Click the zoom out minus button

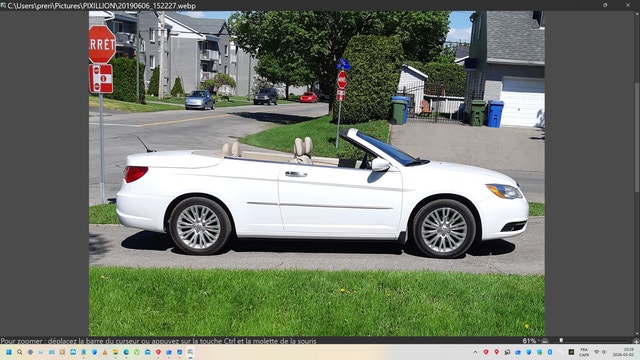click(545, 341)
